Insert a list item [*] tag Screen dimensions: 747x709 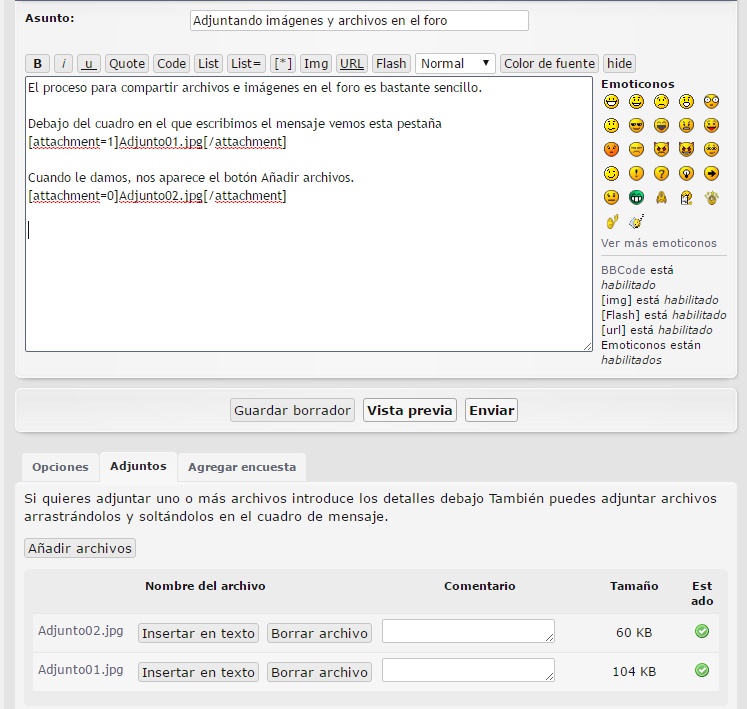[x=283, y=63]
